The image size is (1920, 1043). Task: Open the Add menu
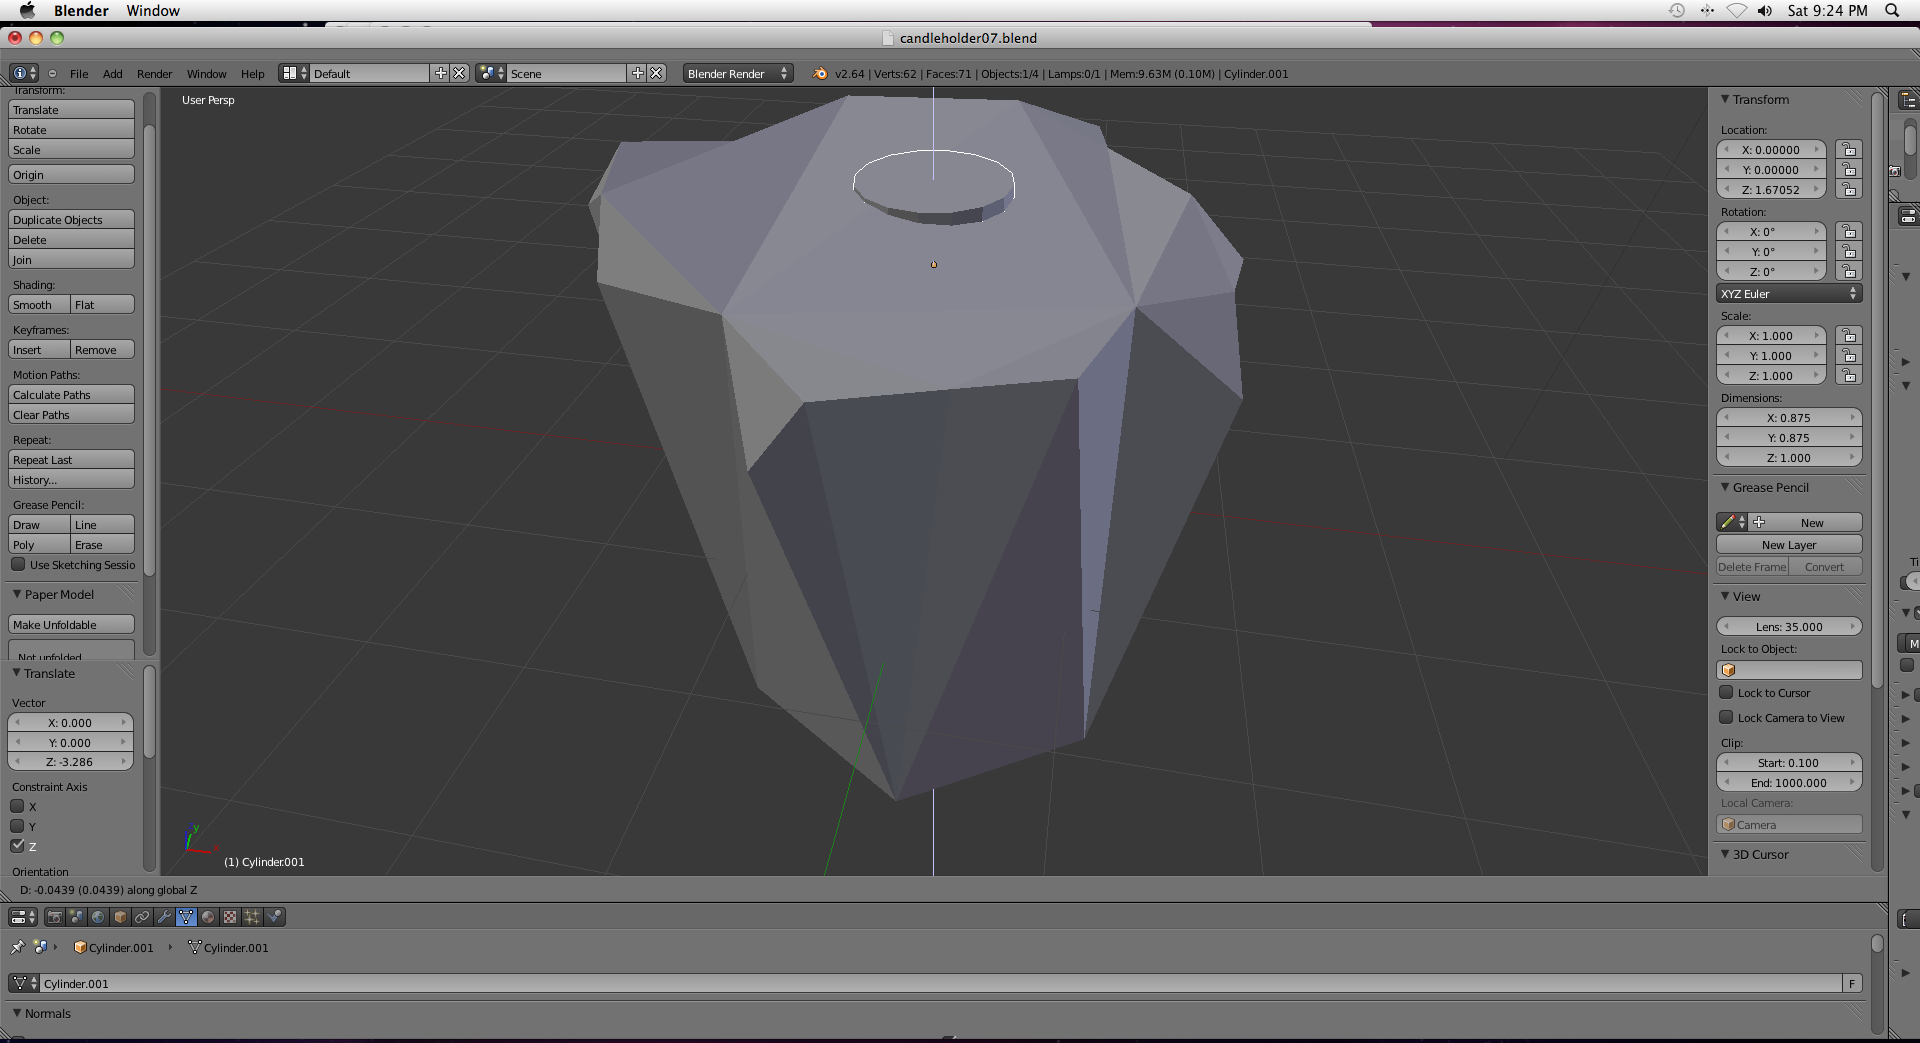click(113, 74)
